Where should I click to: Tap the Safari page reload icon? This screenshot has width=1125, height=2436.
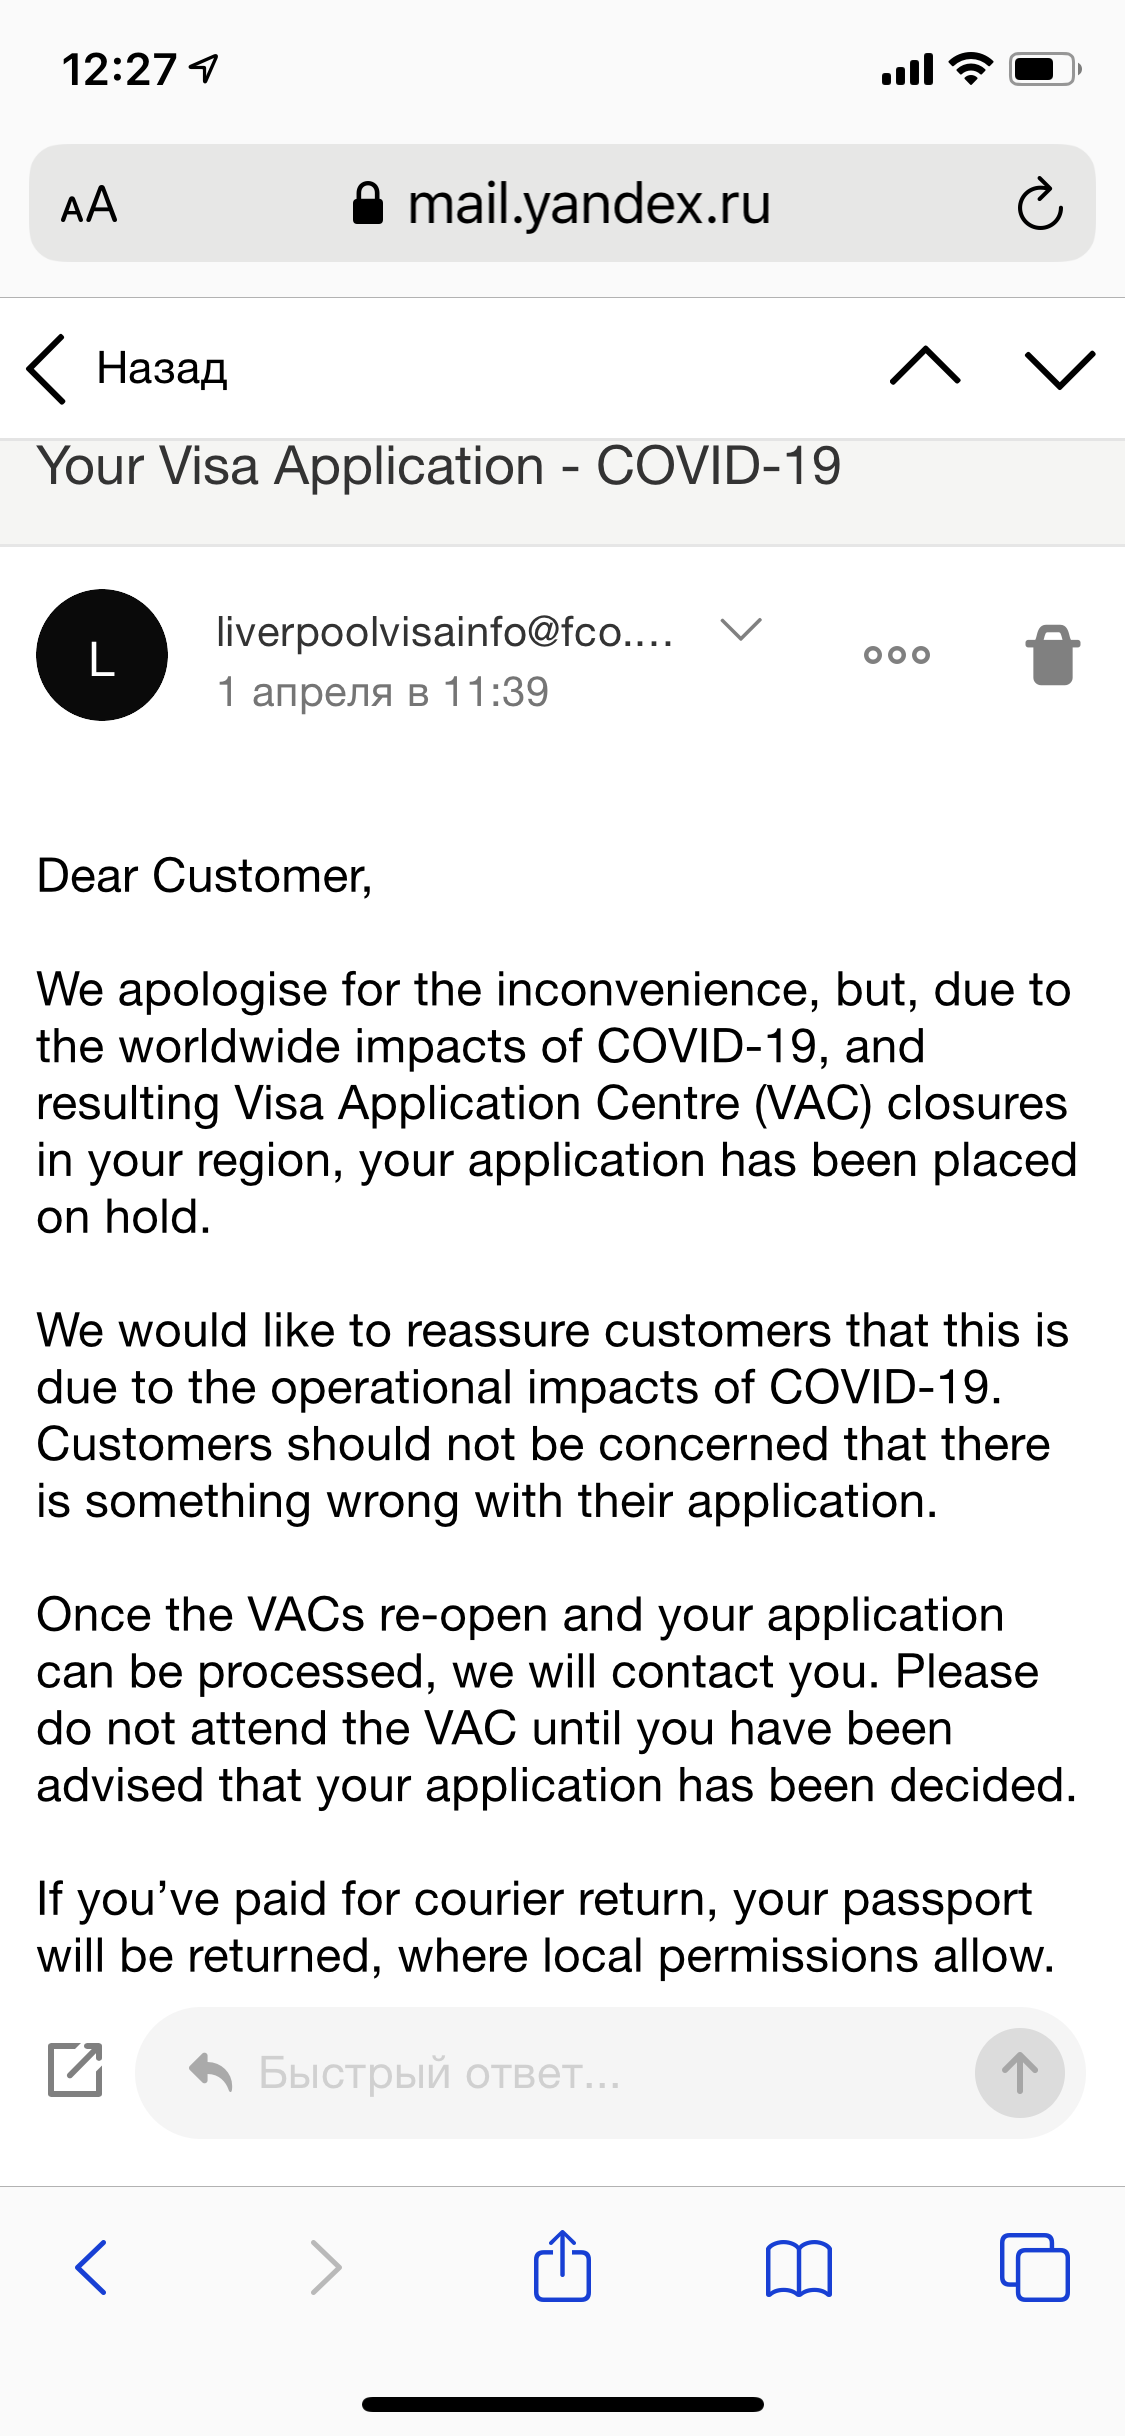coord(1039,205)
